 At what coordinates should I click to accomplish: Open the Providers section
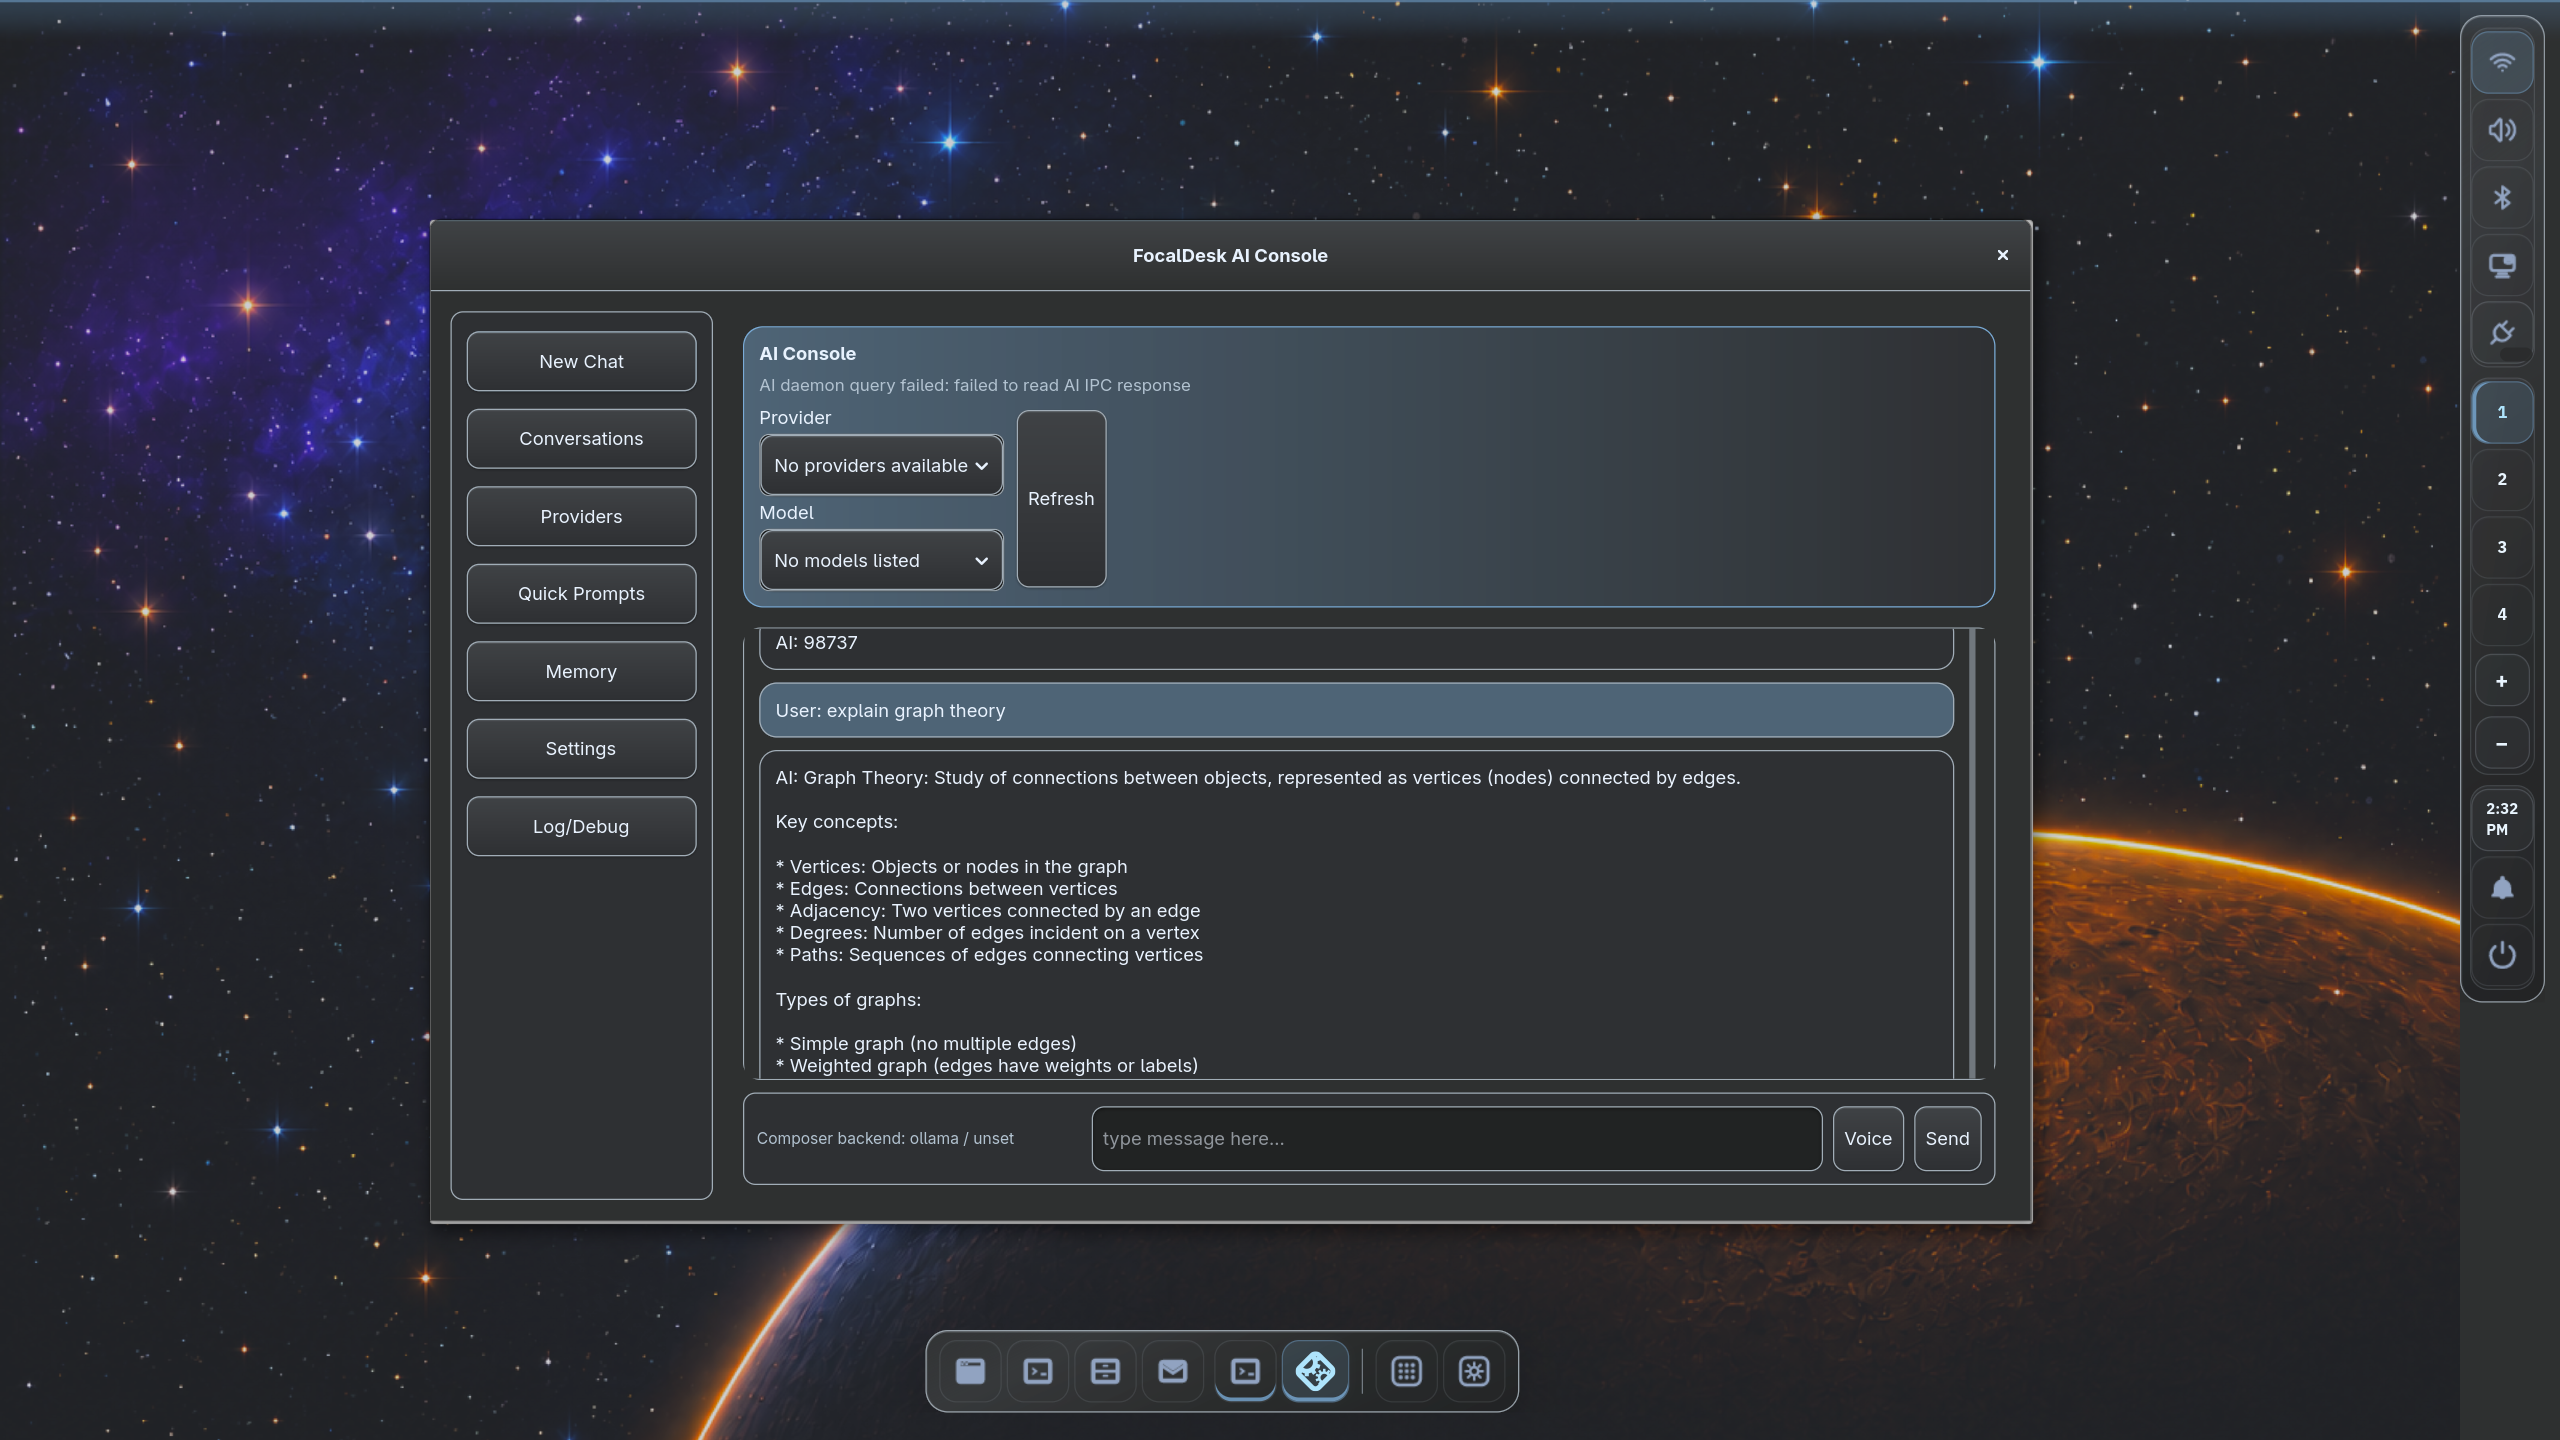(x=581, y=516)
